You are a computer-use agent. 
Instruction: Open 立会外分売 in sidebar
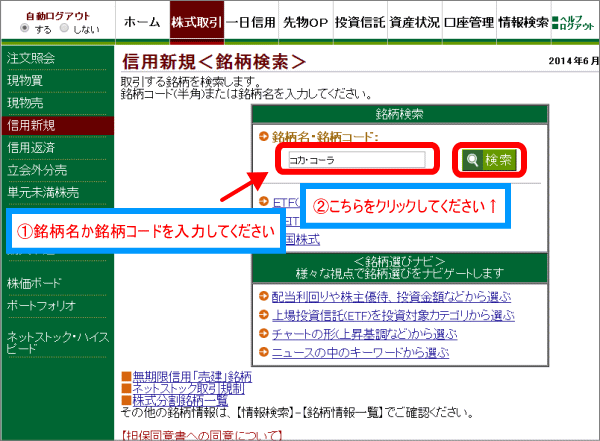37,170
